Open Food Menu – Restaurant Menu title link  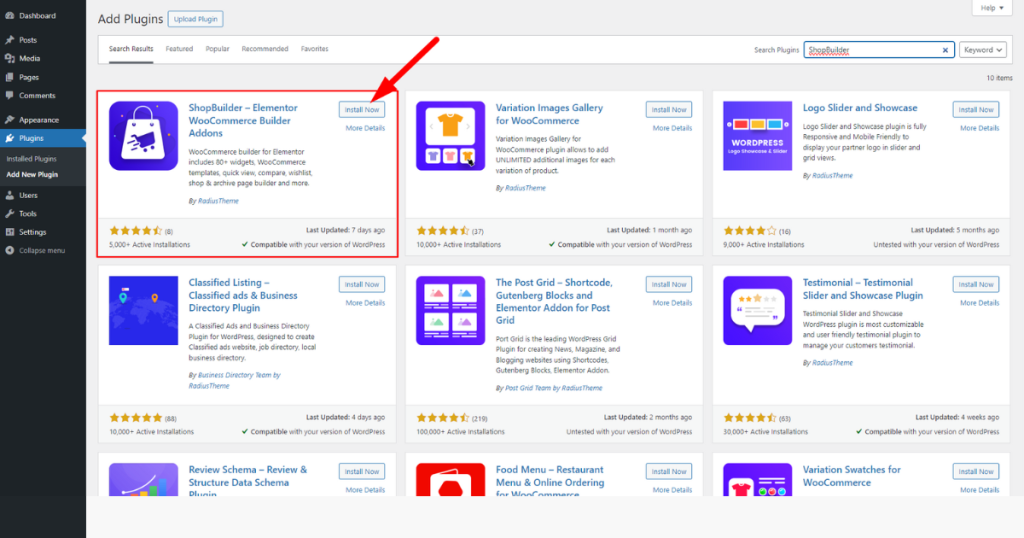(x=549, y=482)
